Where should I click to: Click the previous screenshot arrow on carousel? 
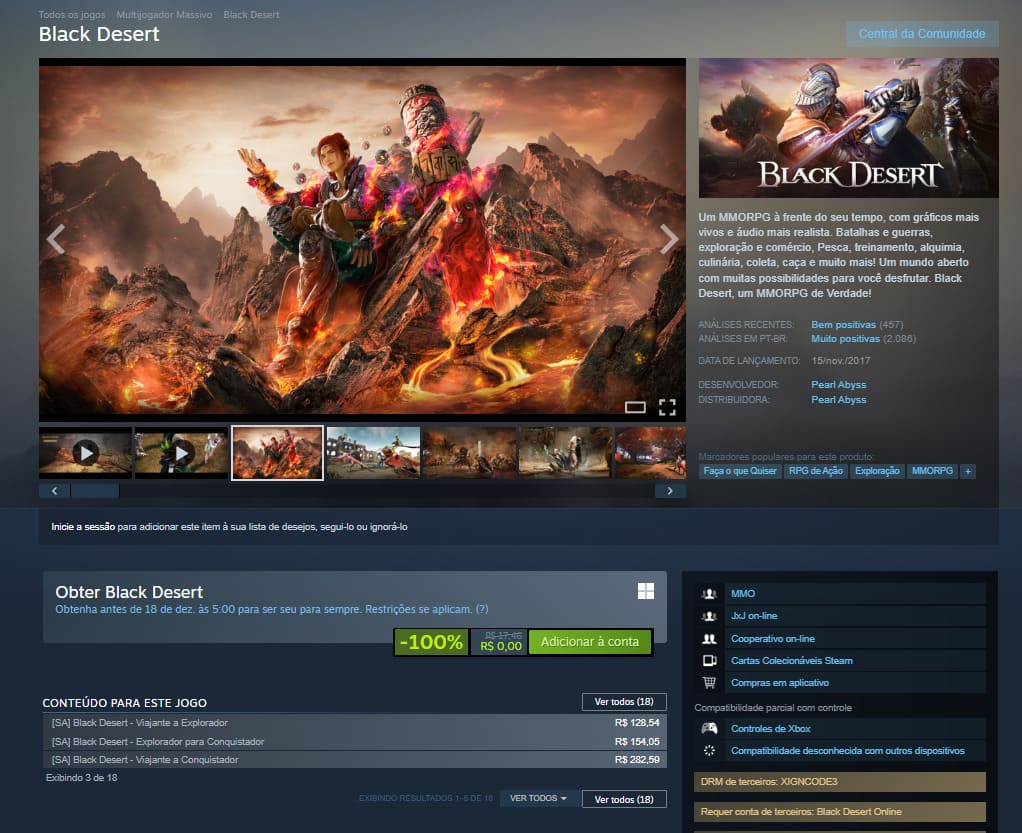(56, 239)
